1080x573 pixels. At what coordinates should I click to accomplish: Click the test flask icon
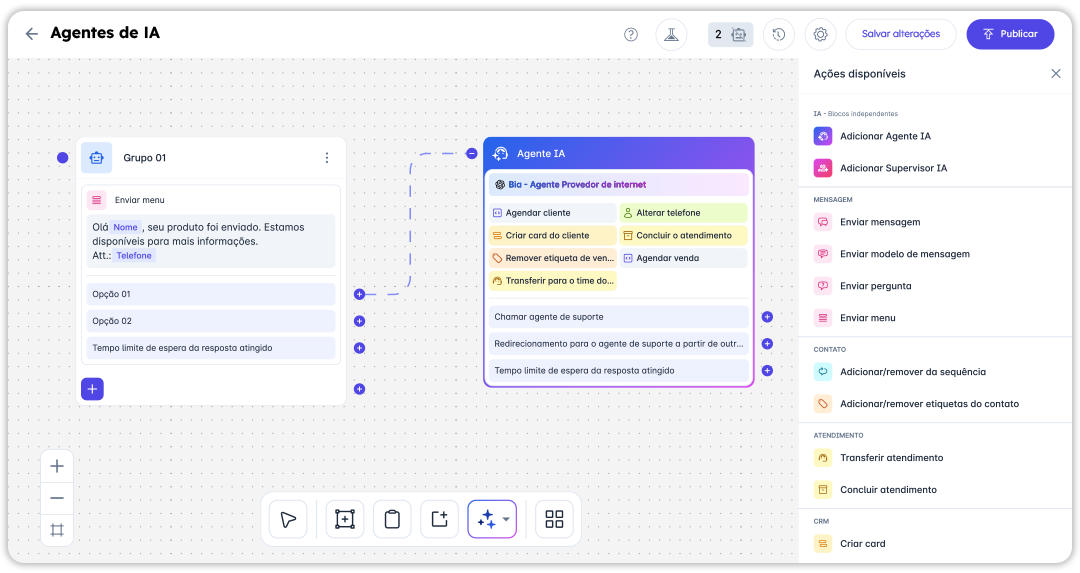pyautogui.click(x=671, y=34)
